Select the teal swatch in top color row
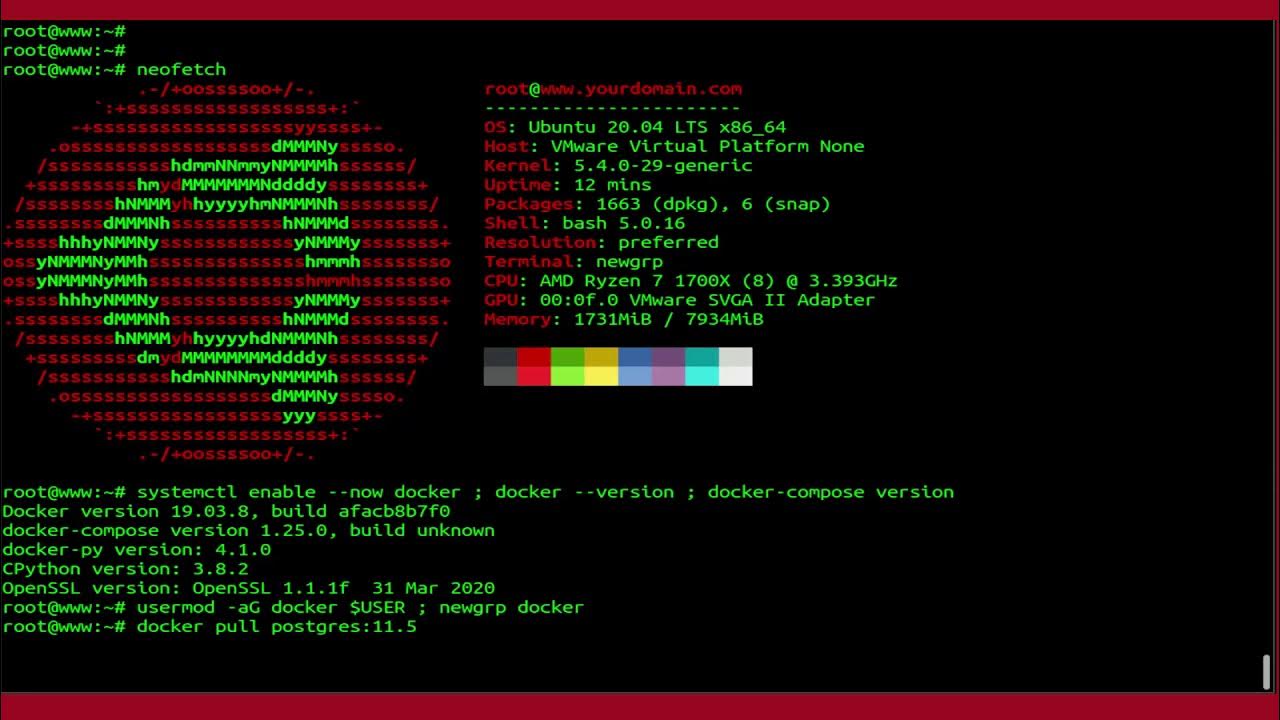The width and height of the screenshot is (1280, 720). coord(702,357)
